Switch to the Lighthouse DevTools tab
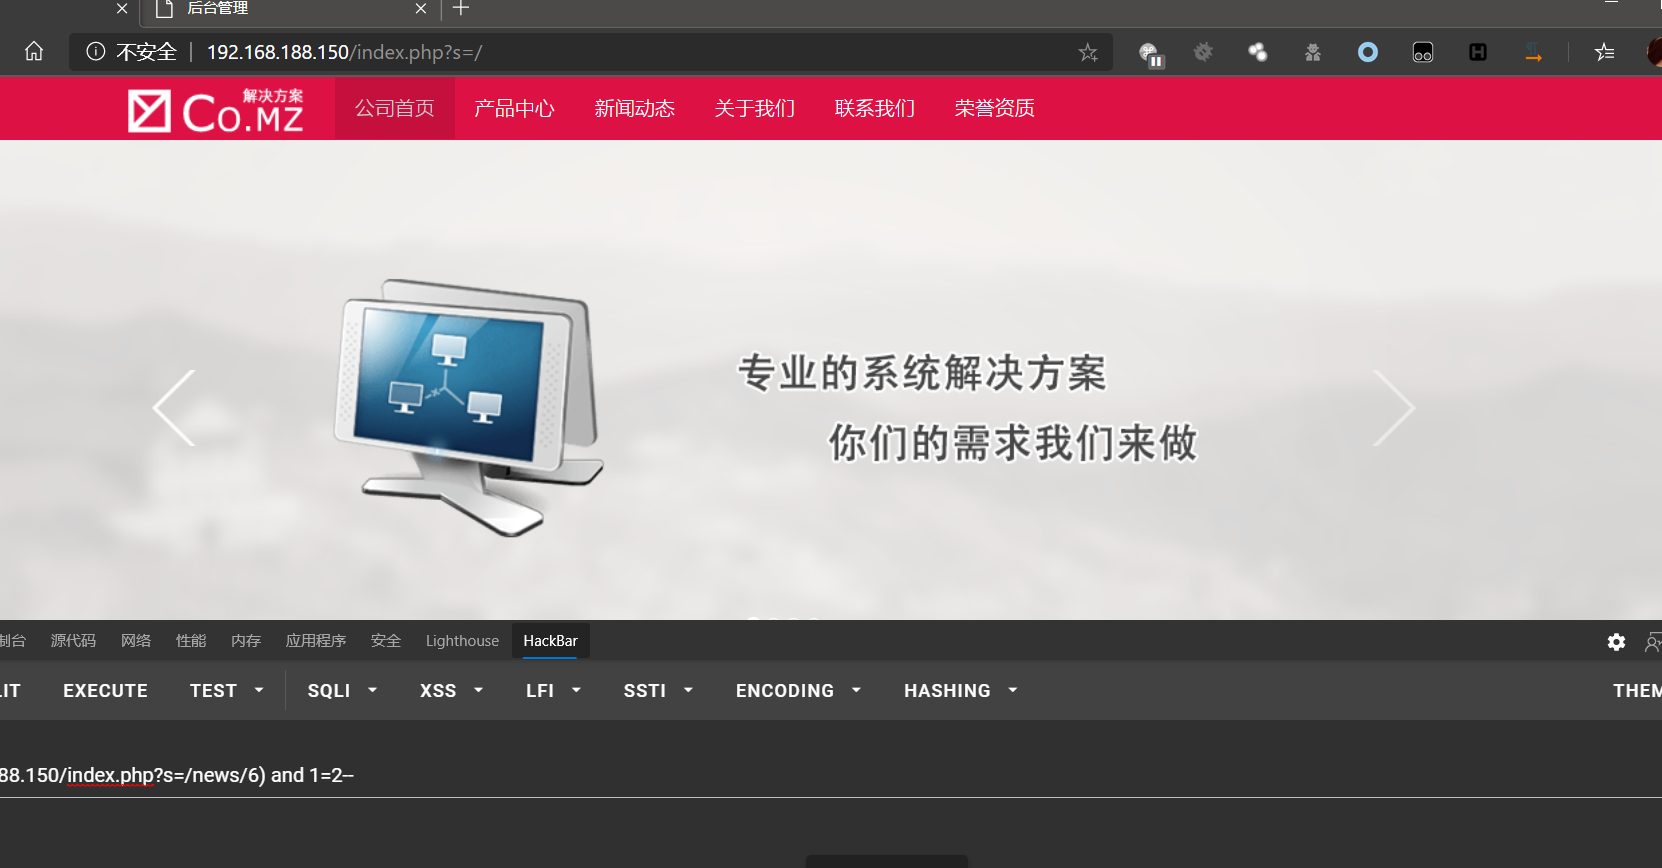Viewport: 1662px width, 868px height. [462, 641]
